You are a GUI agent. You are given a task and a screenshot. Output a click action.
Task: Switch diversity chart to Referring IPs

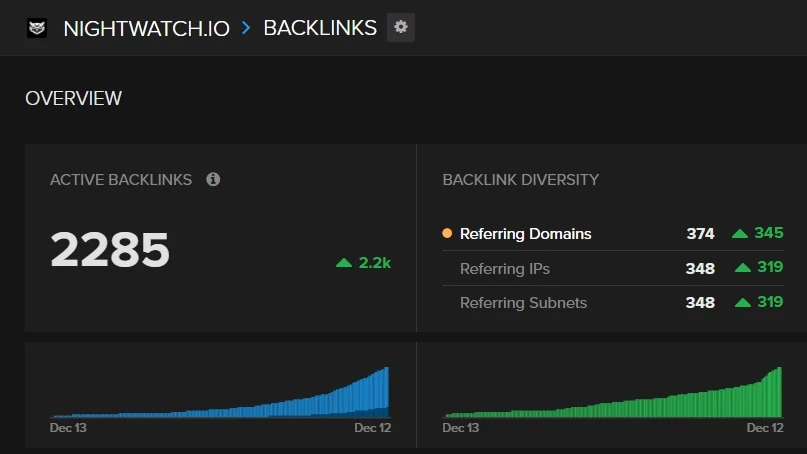505,268
